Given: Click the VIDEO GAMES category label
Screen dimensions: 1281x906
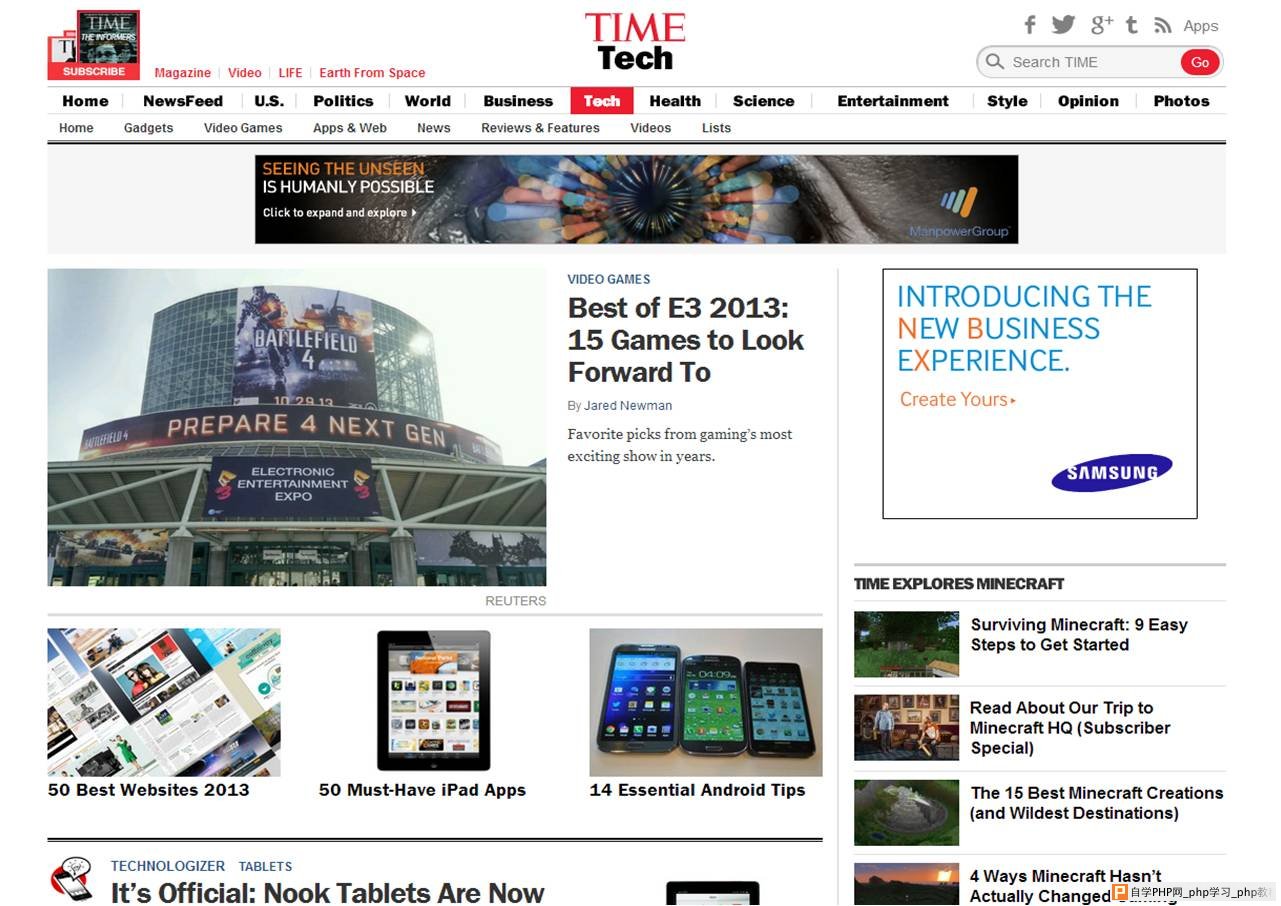Looking at the screenshot, I should click(609, 279).
